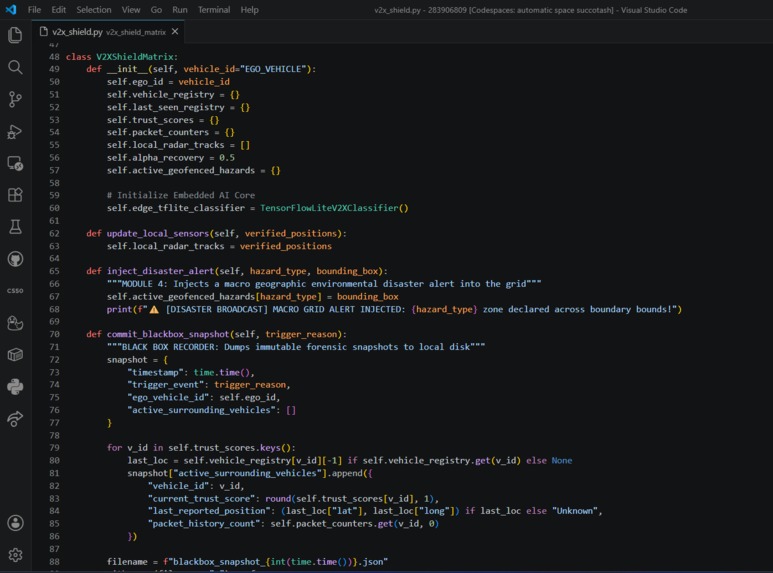Open the Explorer view in the activity bar
The height and width of the screenshot is (573, 773).
click(15, 35)
